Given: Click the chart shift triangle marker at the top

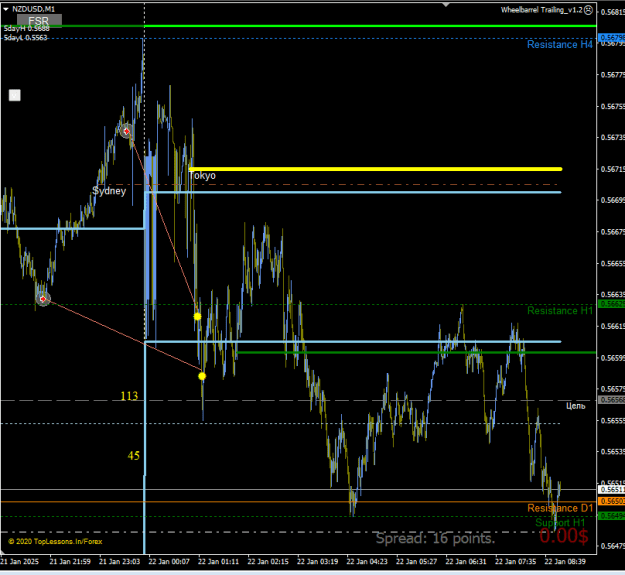Looking at the screenshot, I should coord(446,5).
